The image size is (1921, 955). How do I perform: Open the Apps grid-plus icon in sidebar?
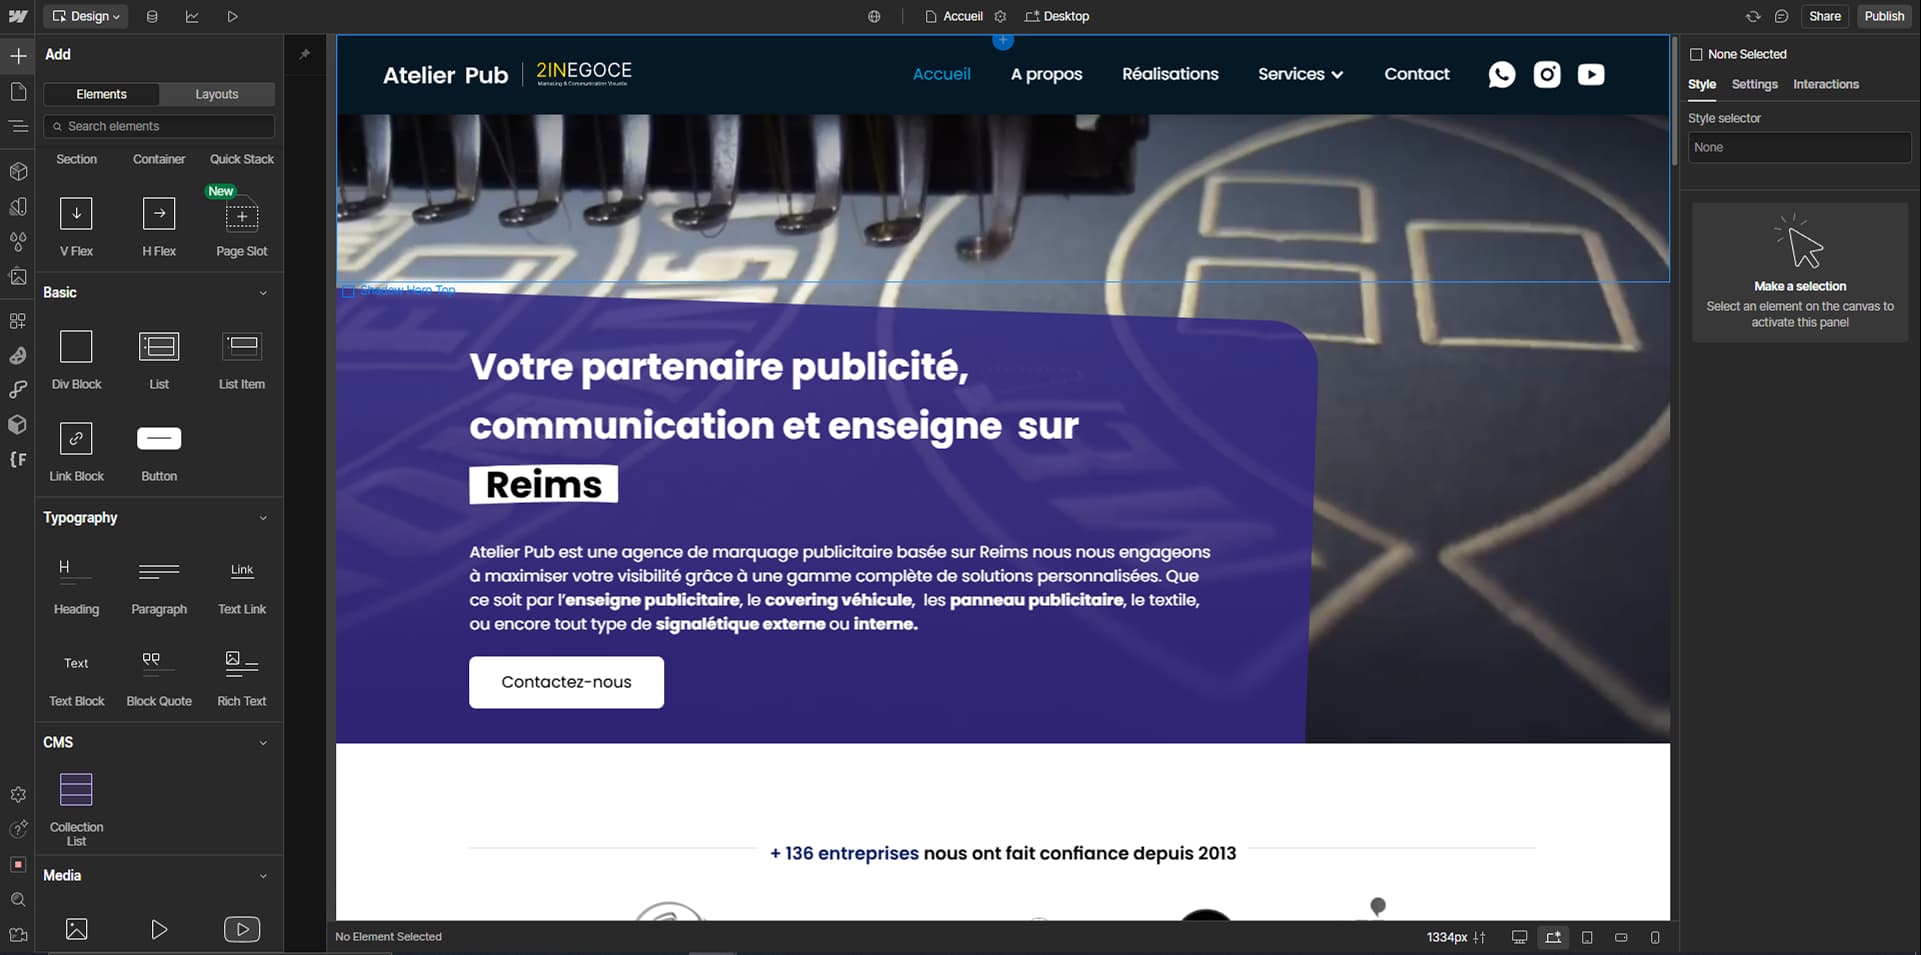[x=18, y=321]
